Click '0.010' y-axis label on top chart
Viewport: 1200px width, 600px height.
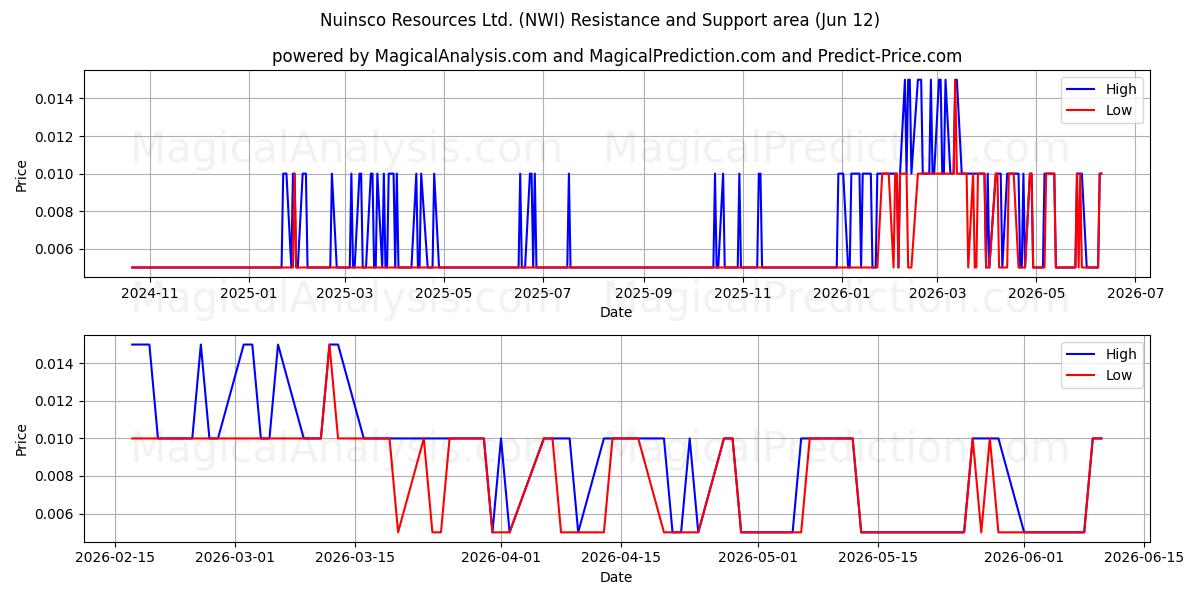57,174
